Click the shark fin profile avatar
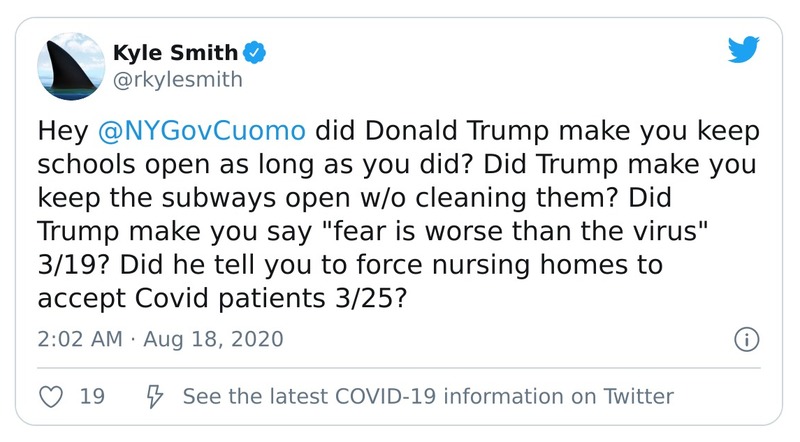The width and height of the screenshot is (800, 442). [73, 66]
